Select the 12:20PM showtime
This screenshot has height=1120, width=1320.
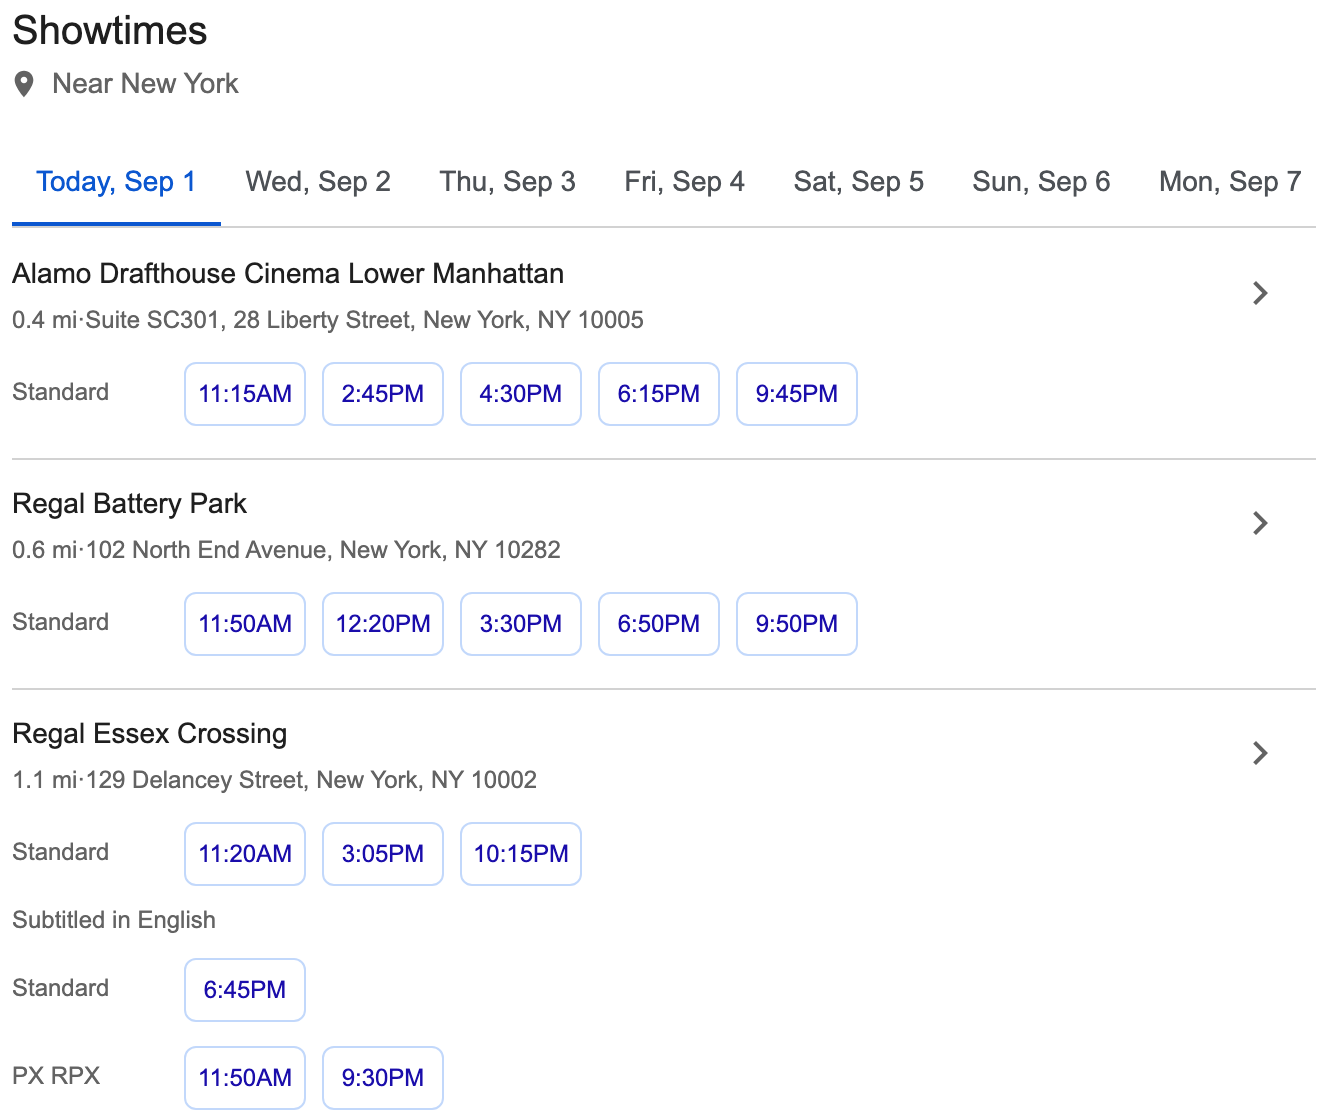coord(383,624)
